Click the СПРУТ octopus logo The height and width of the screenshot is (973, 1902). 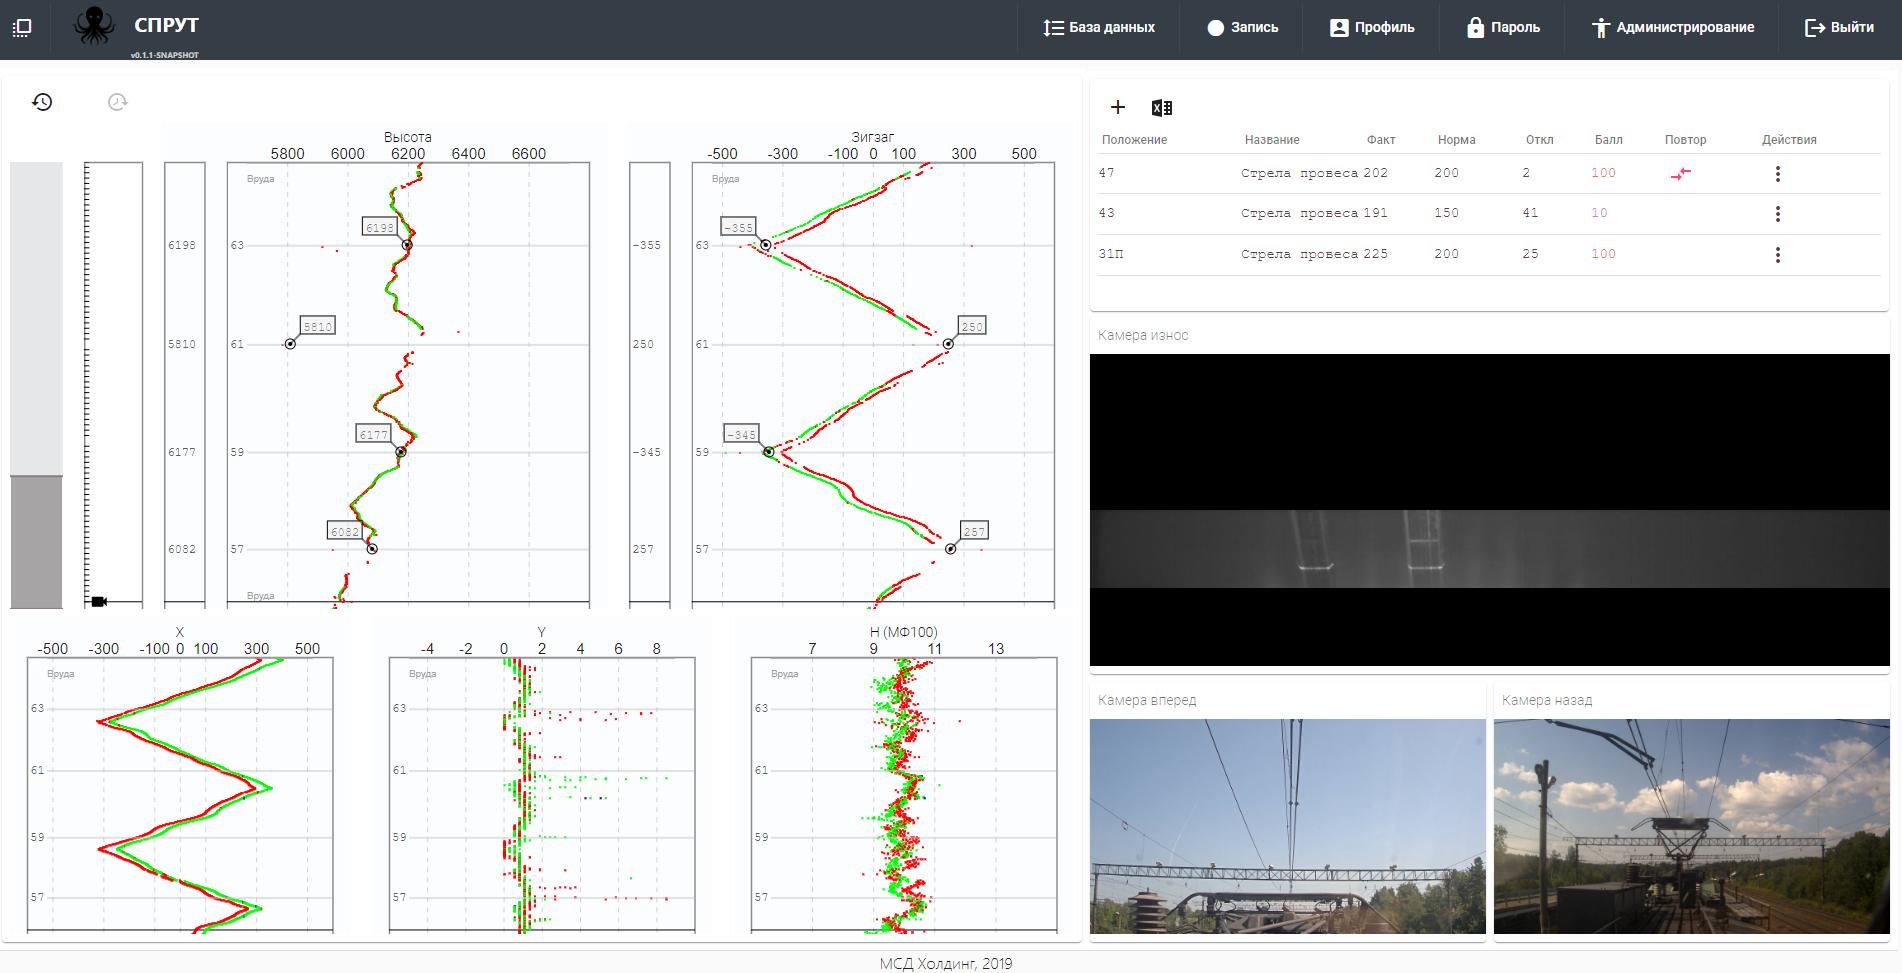pyautogui.click(x=95, y=26)
